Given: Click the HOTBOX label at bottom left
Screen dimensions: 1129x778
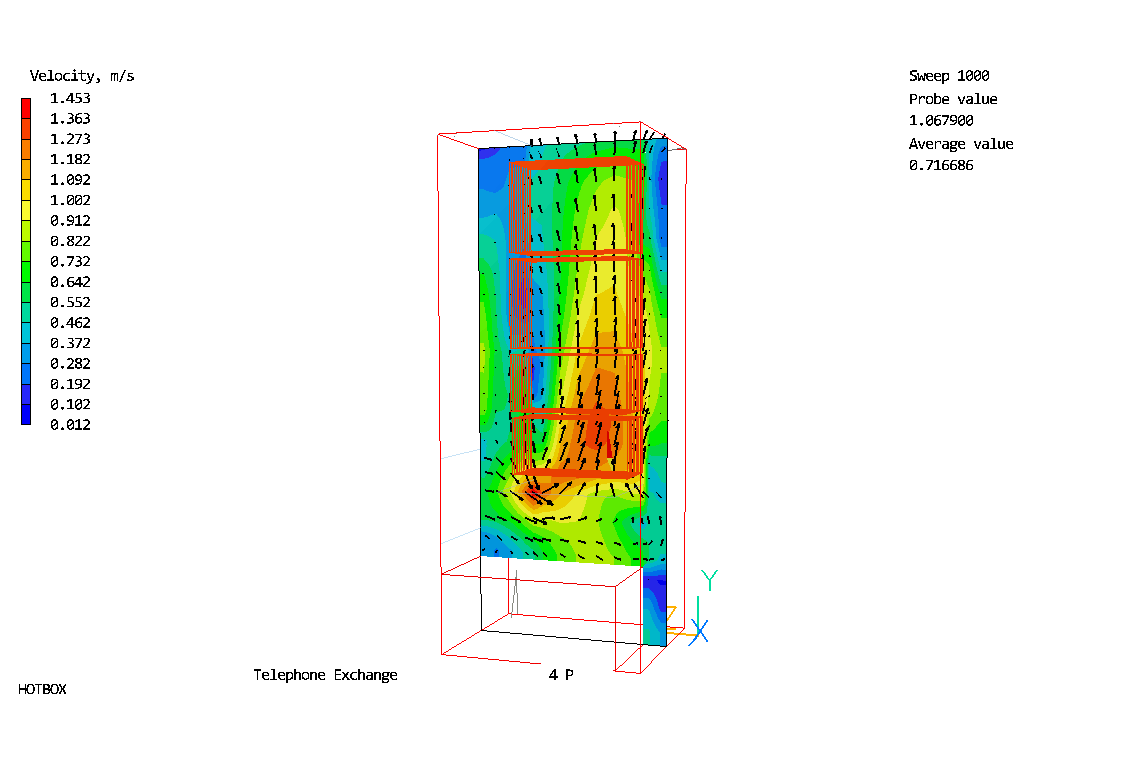Looking at the screenshot, I should tap(42, 689).
